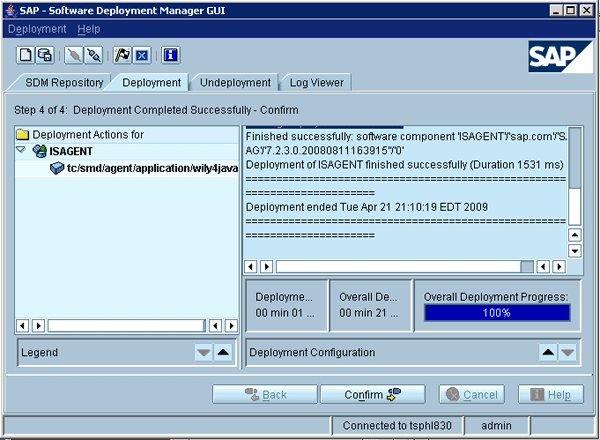Select the ISAGENT tree item
Screen dimensions: 600x440
click(x=71, y=152)
